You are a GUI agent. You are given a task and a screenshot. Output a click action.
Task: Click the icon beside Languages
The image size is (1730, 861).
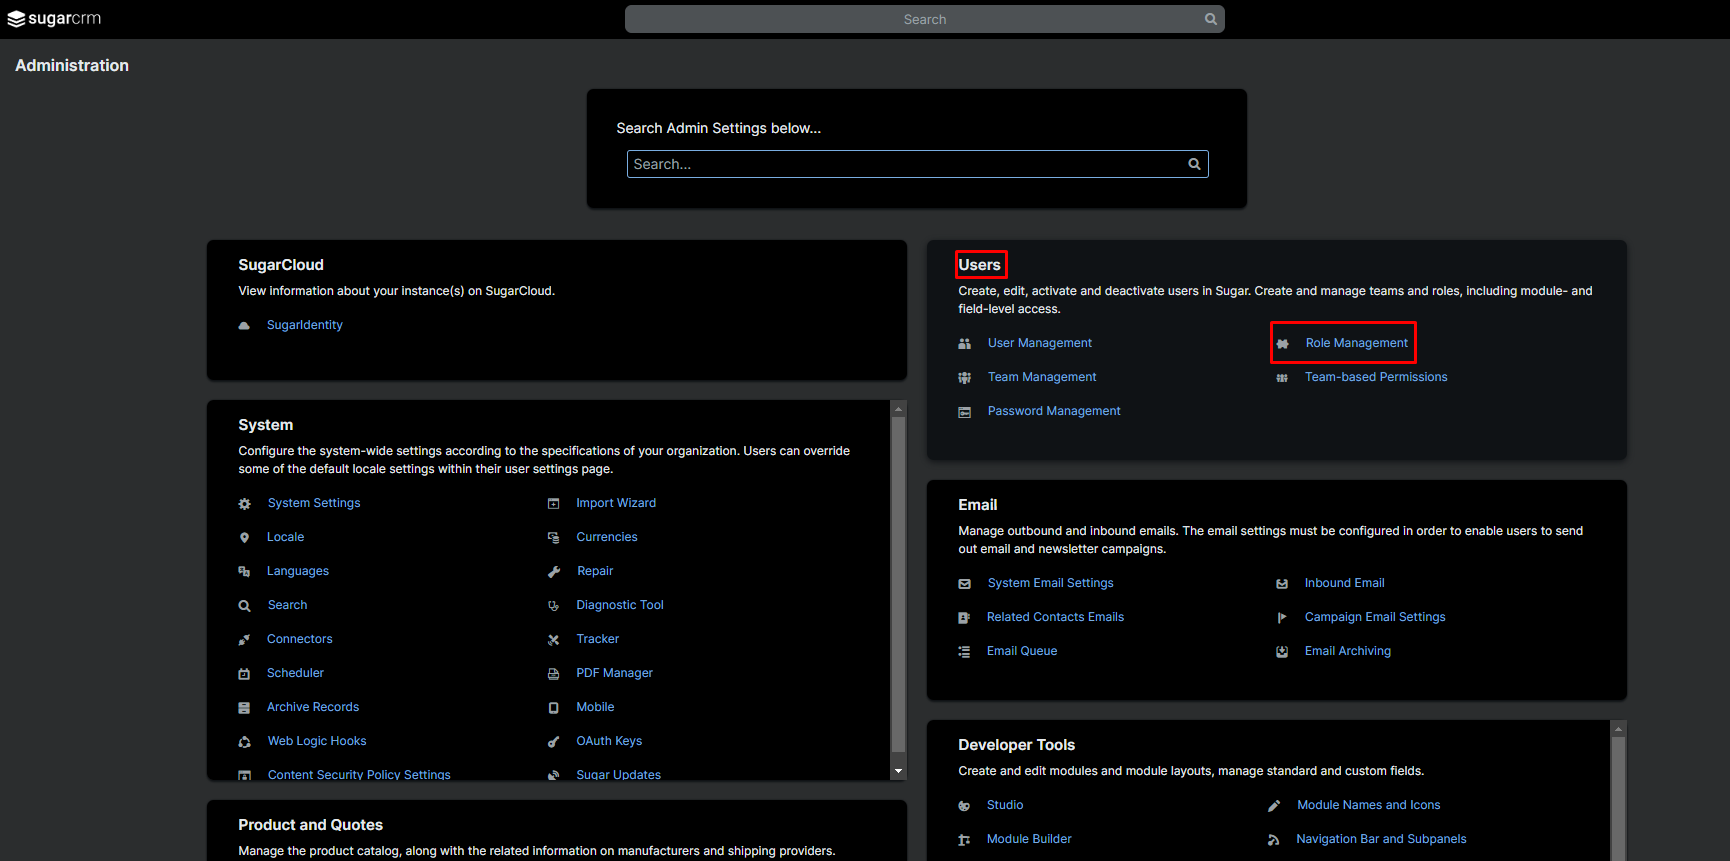(244, 572)
